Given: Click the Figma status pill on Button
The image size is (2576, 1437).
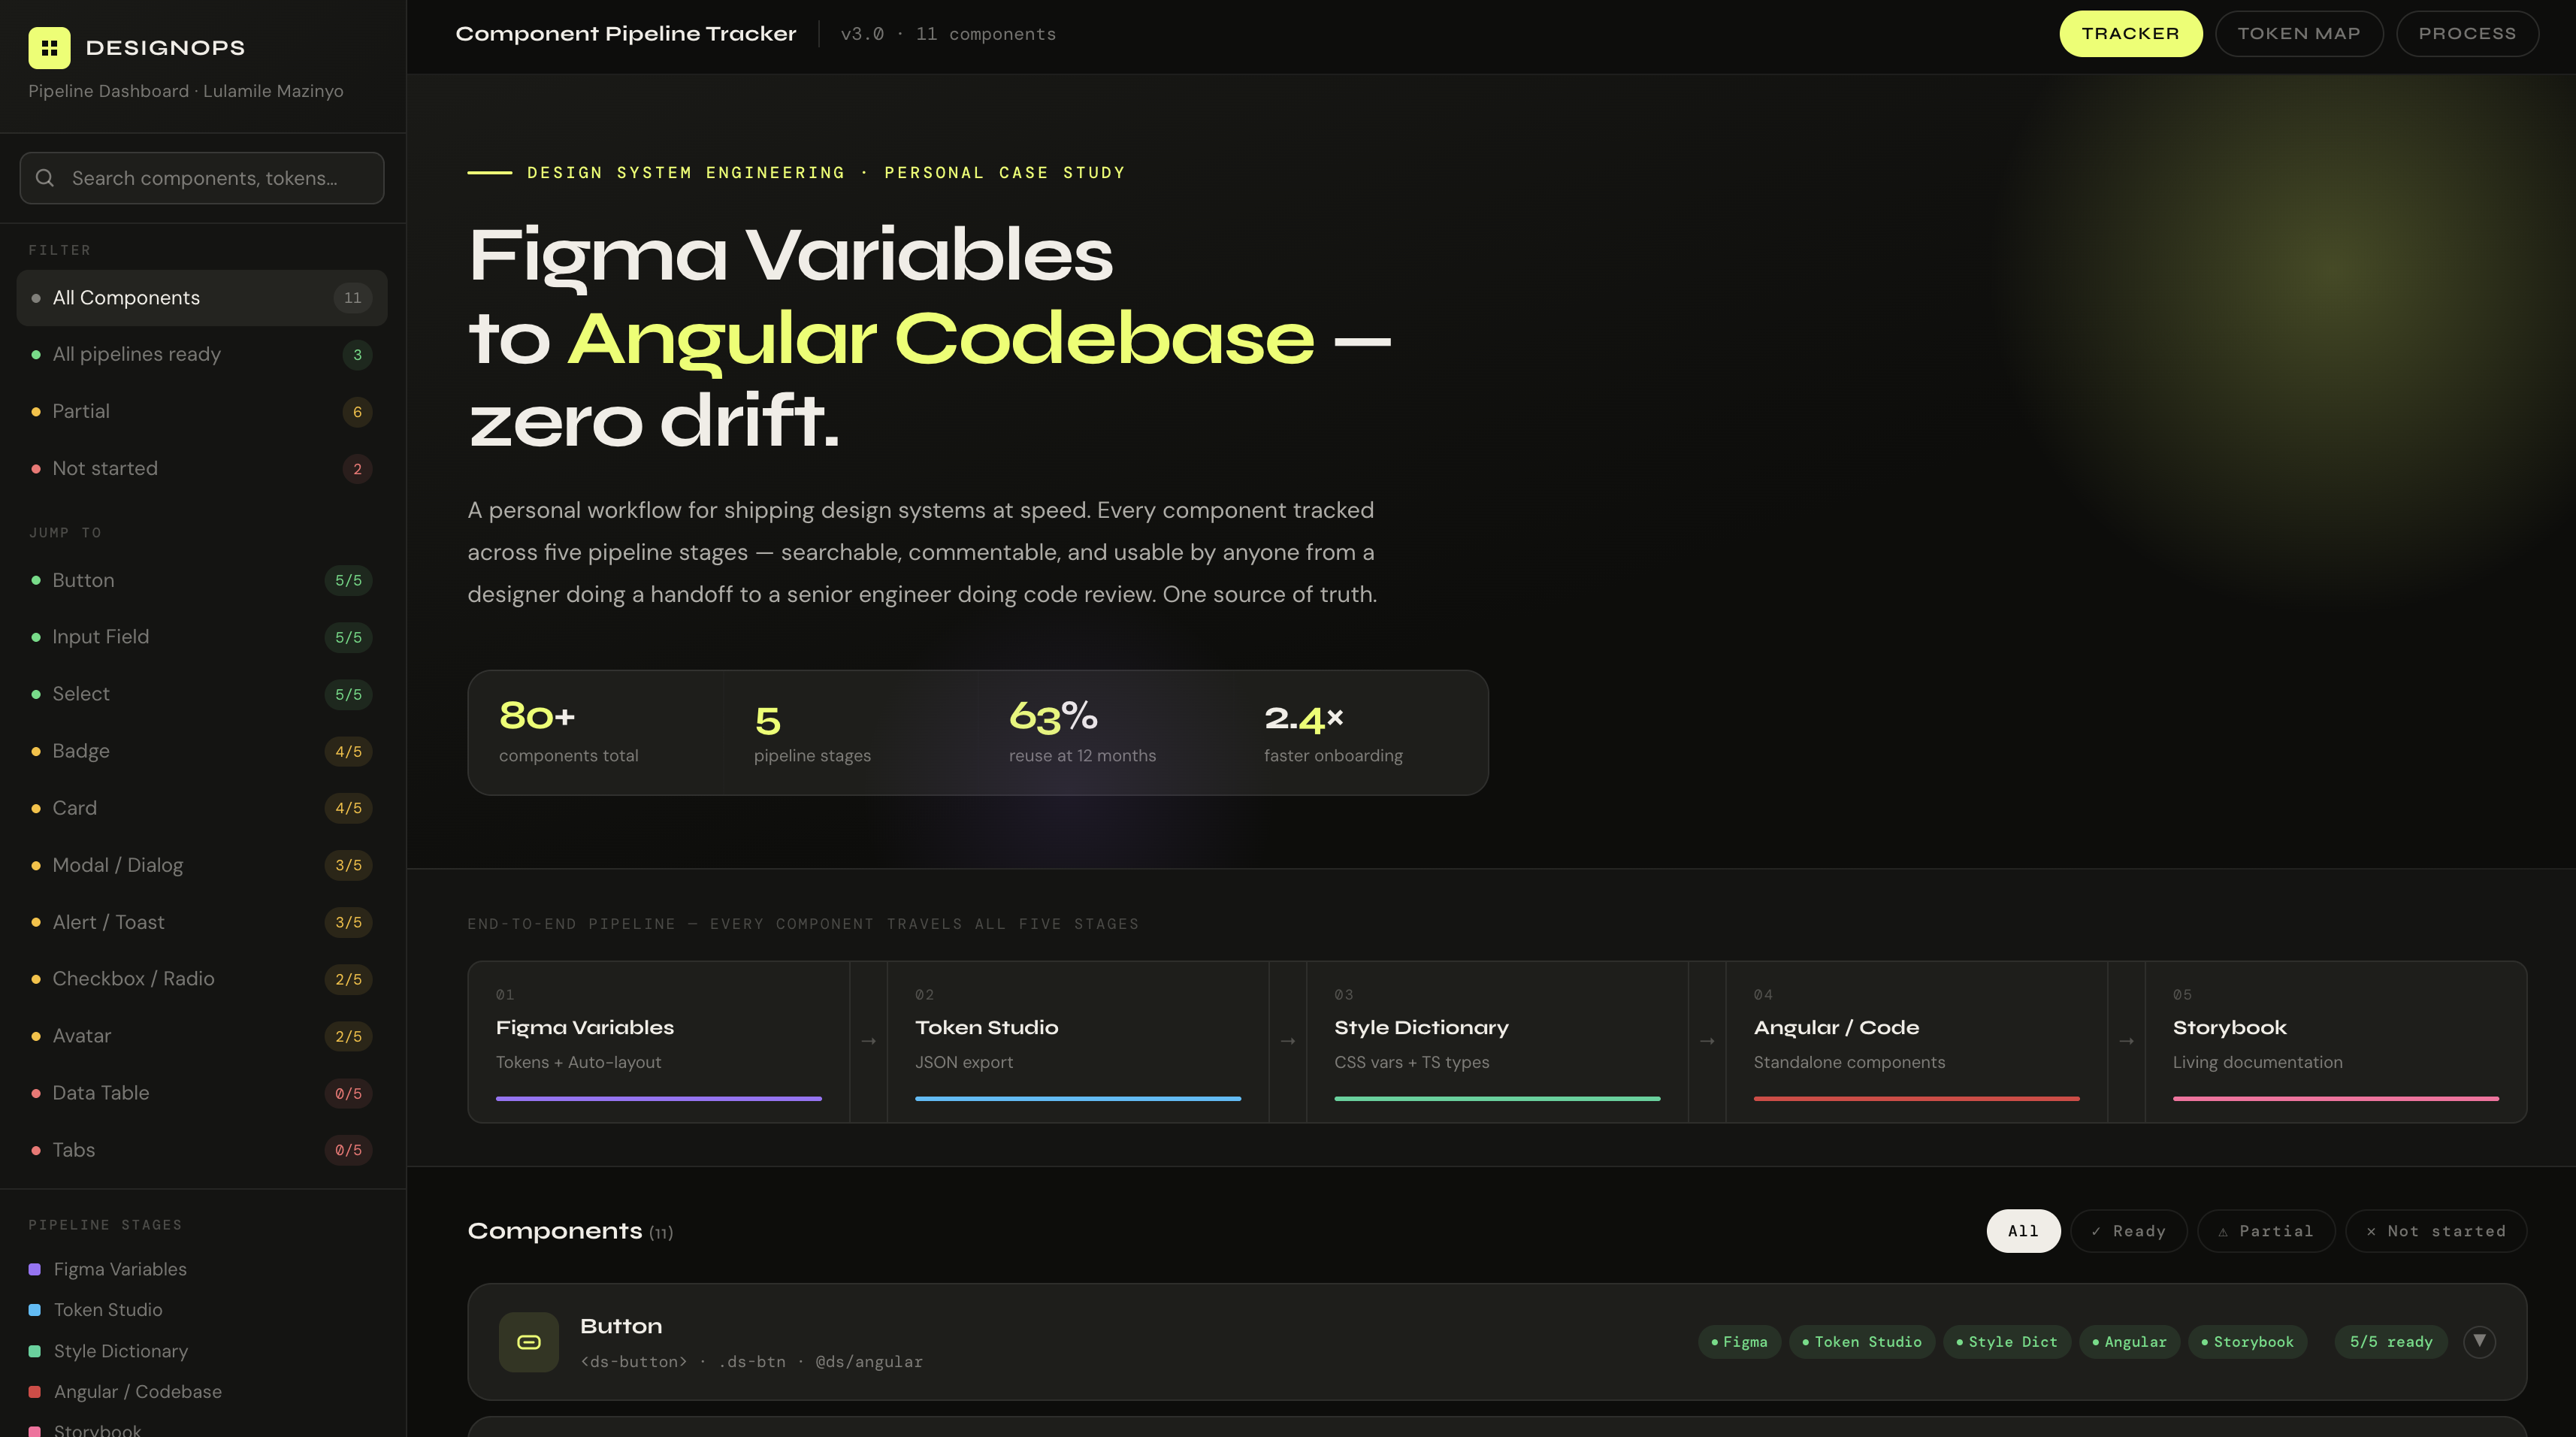Looking at the screenshot, I should click(1740, 1343).
